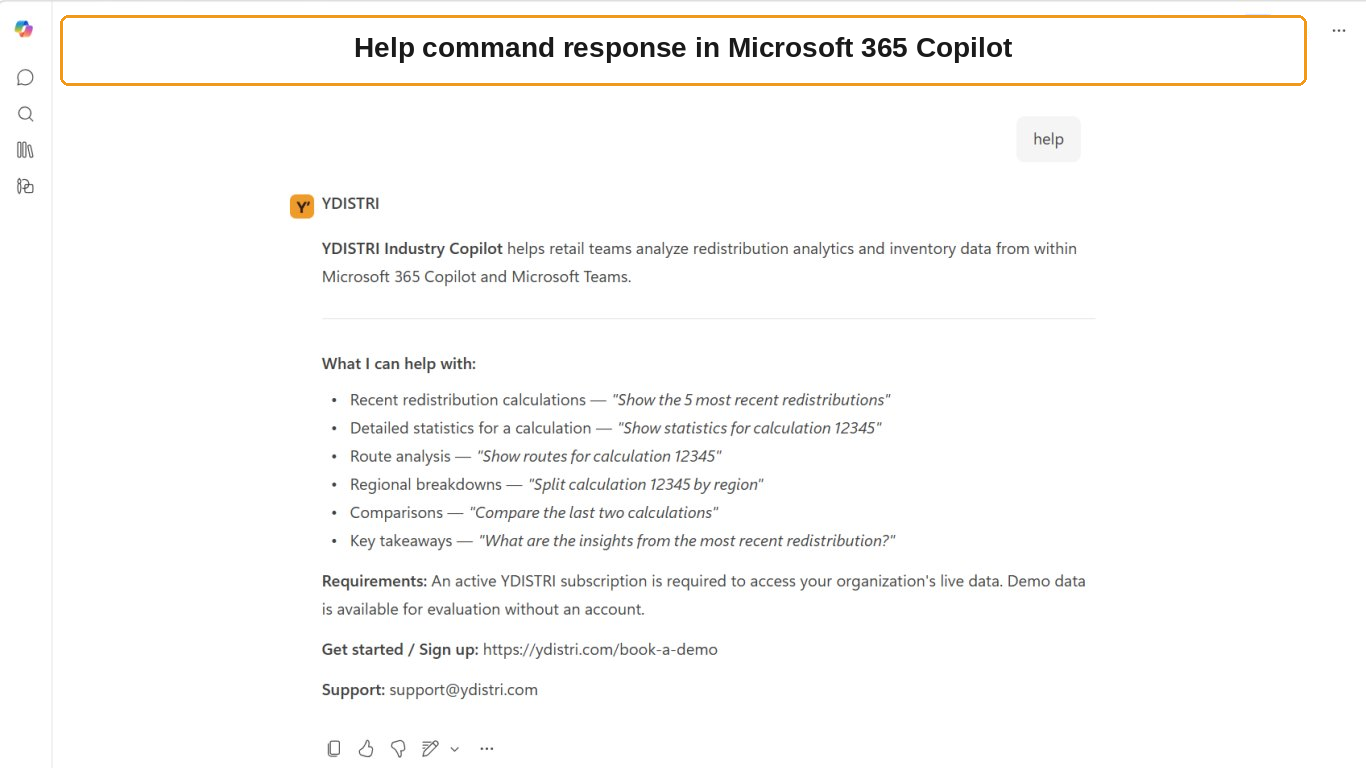
Task: Click the support@ydistri.com email address
Action: pyautogui.click(x=464, y=689)
